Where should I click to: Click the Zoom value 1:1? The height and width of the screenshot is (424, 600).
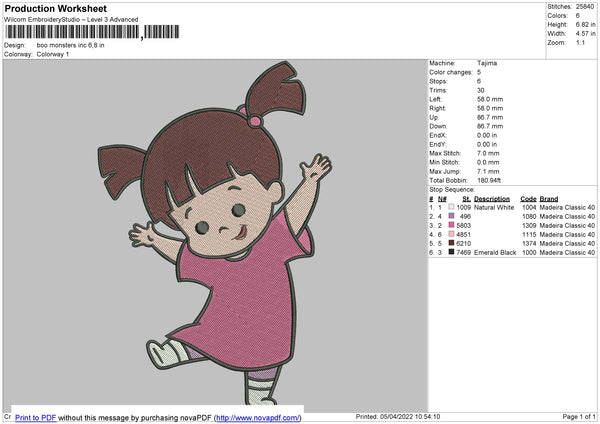(580, 42)
